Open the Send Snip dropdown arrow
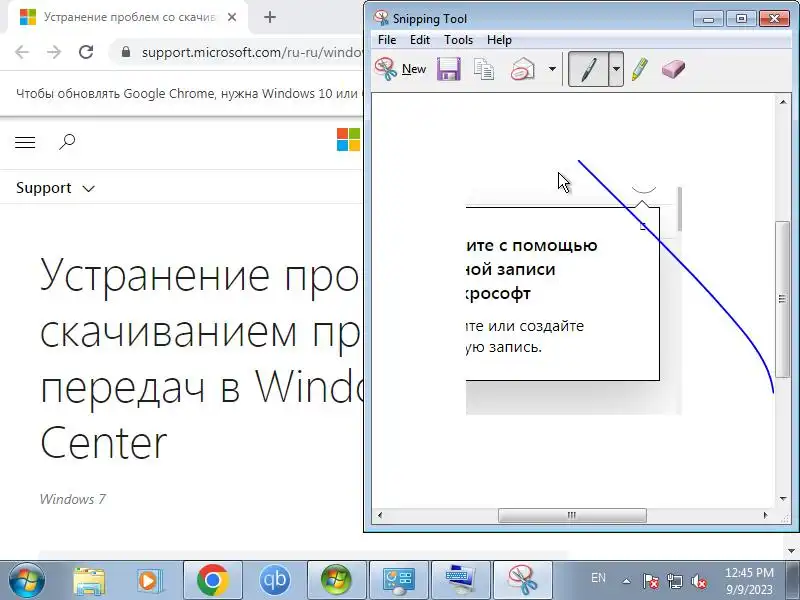Viewport: 800px width, 600px height. coord(552,69)
